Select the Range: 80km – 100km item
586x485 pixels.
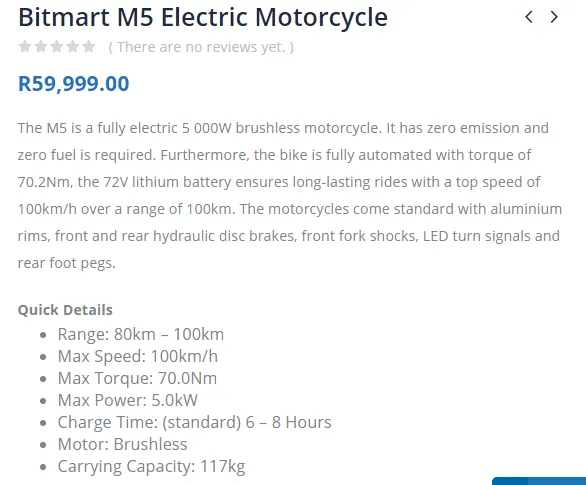click(x=141, y=334)
